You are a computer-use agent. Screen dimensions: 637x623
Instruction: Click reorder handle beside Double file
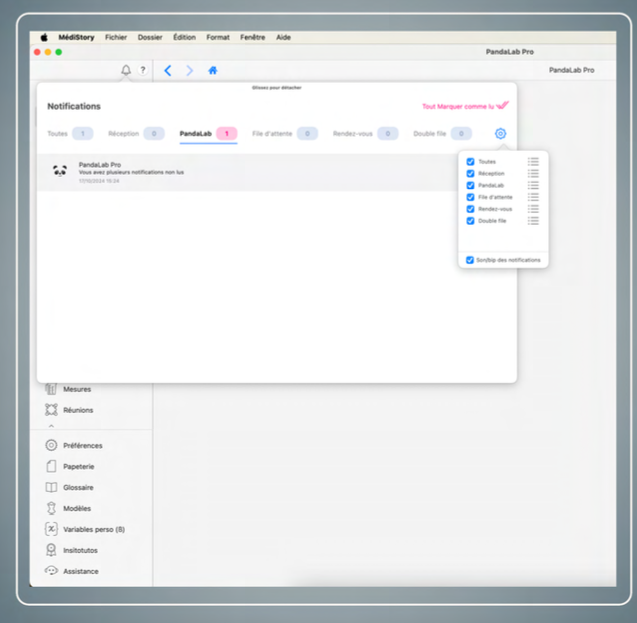pos(533,221)
